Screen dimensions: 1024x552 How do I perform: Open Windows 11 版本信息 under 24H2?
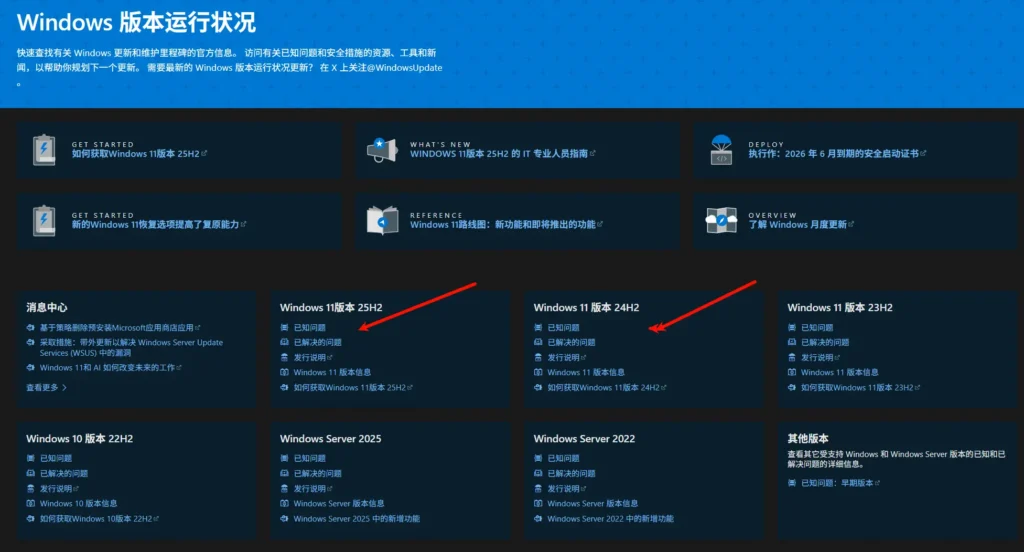click(586, 372)
